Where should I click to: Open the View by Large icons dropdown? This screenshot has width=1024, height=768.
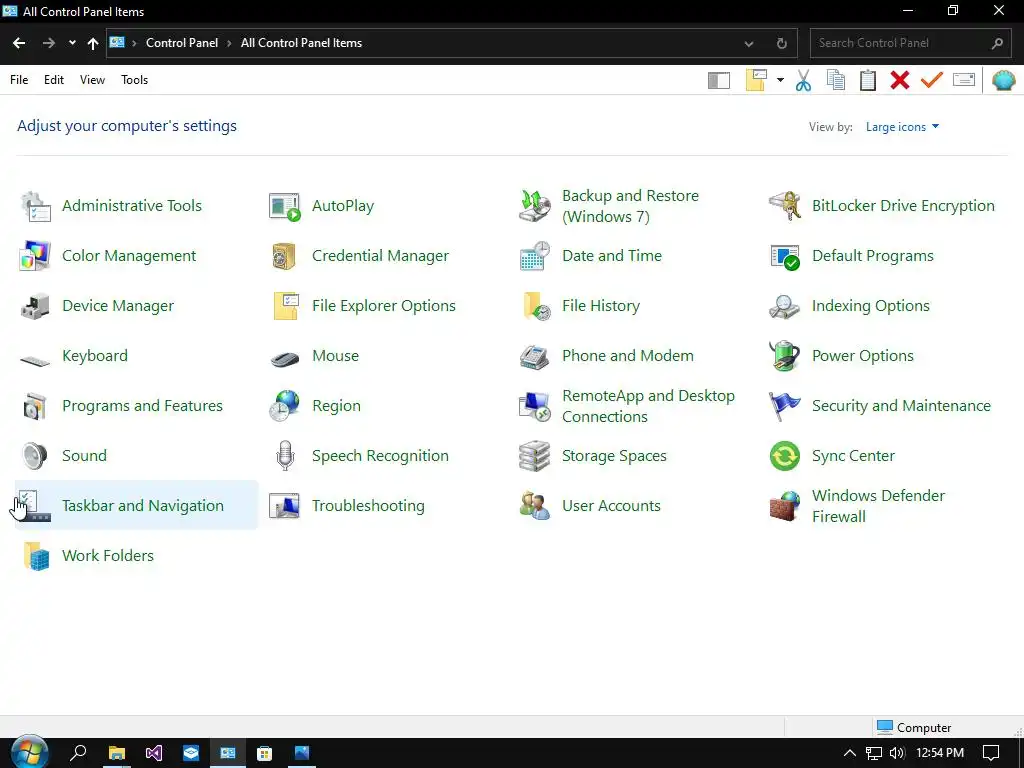click(902, 127)
